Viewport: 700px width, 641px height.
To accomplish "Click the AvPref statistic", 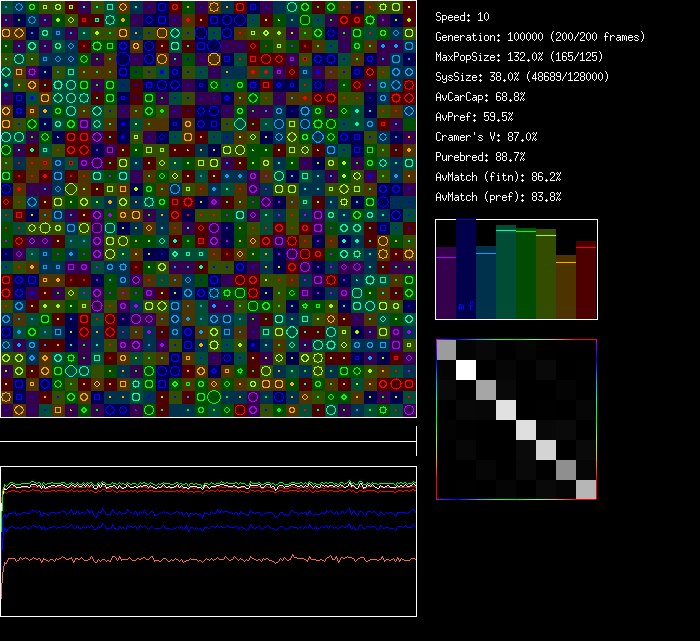I will [x=474, y=117].
